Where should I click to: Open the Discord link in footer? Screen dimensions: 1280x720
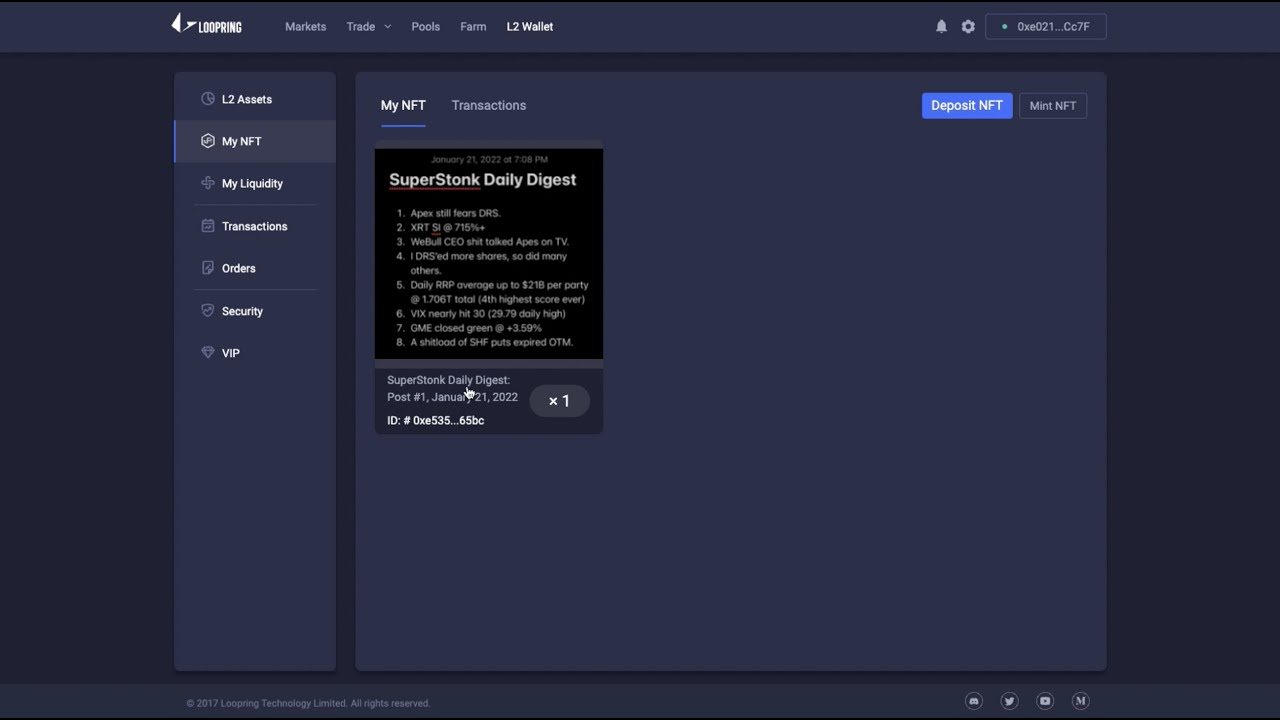[x=974, y=701]
